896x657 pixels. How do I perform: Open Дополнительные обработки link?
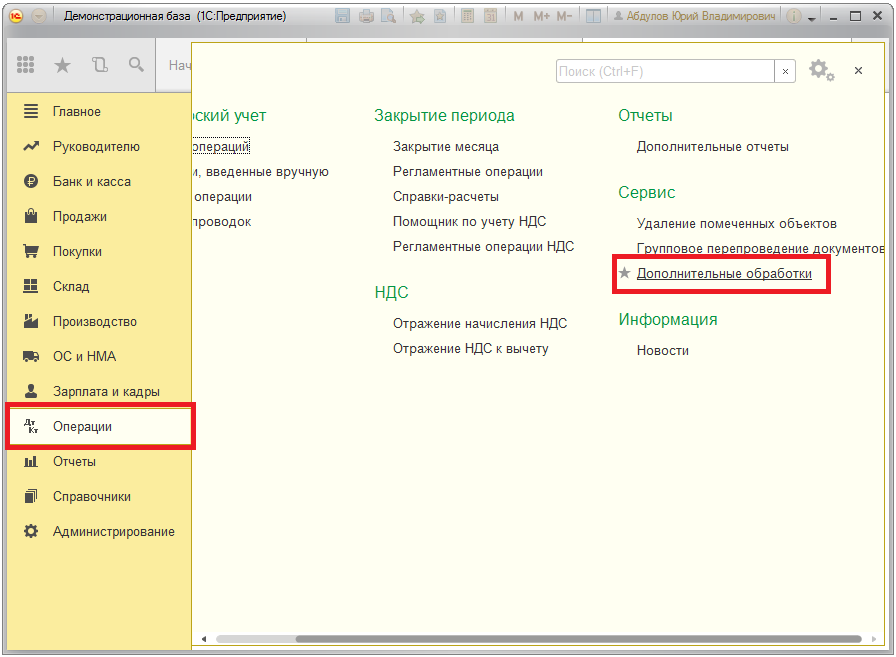724,273
